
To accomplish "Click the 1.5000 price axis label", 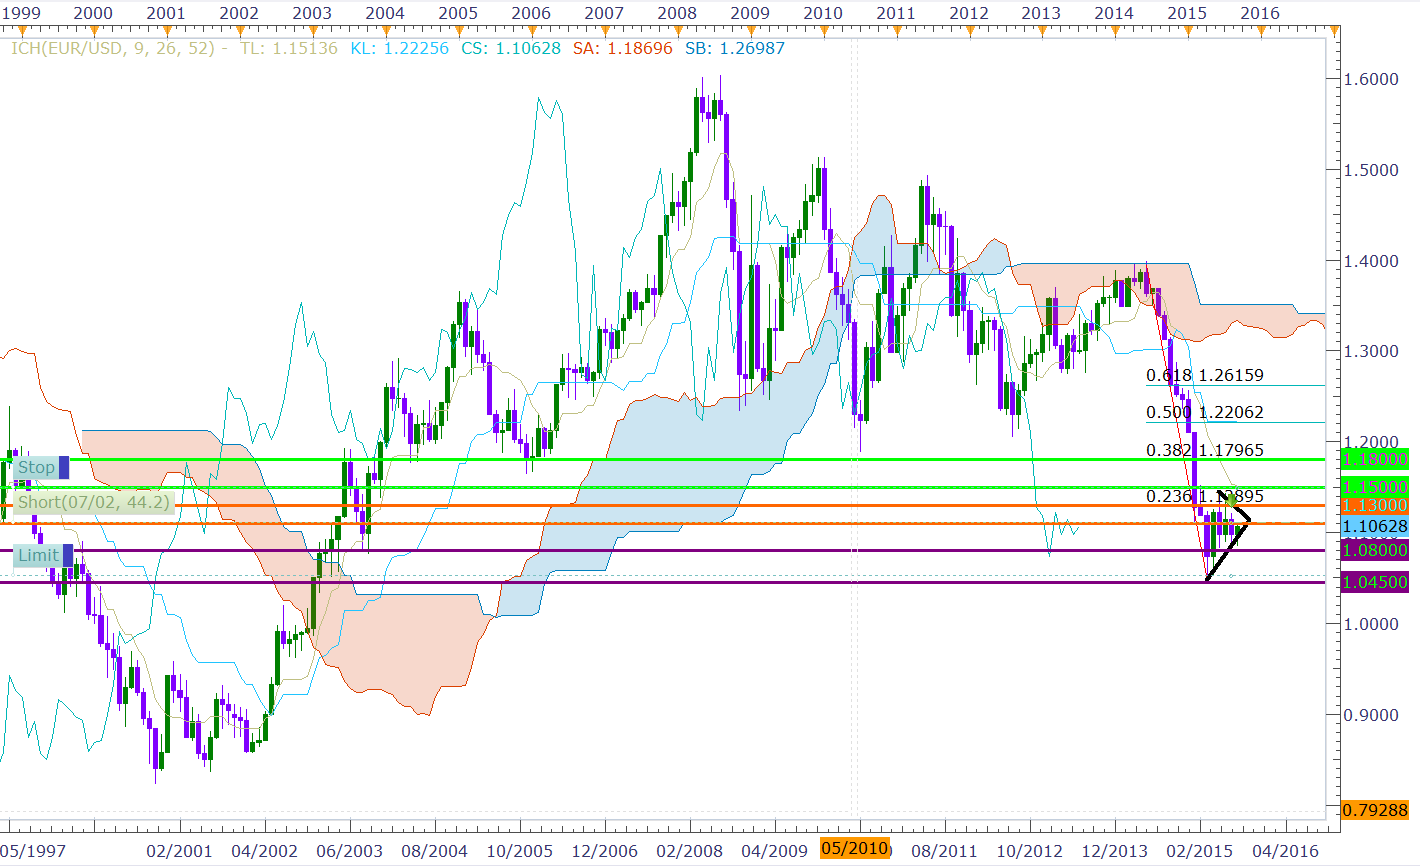I will click(x=1371, y=170).
